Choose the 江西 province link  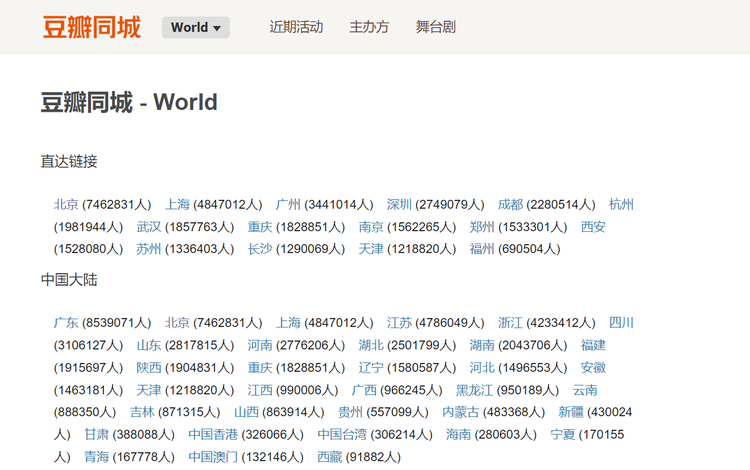point(260,390)
